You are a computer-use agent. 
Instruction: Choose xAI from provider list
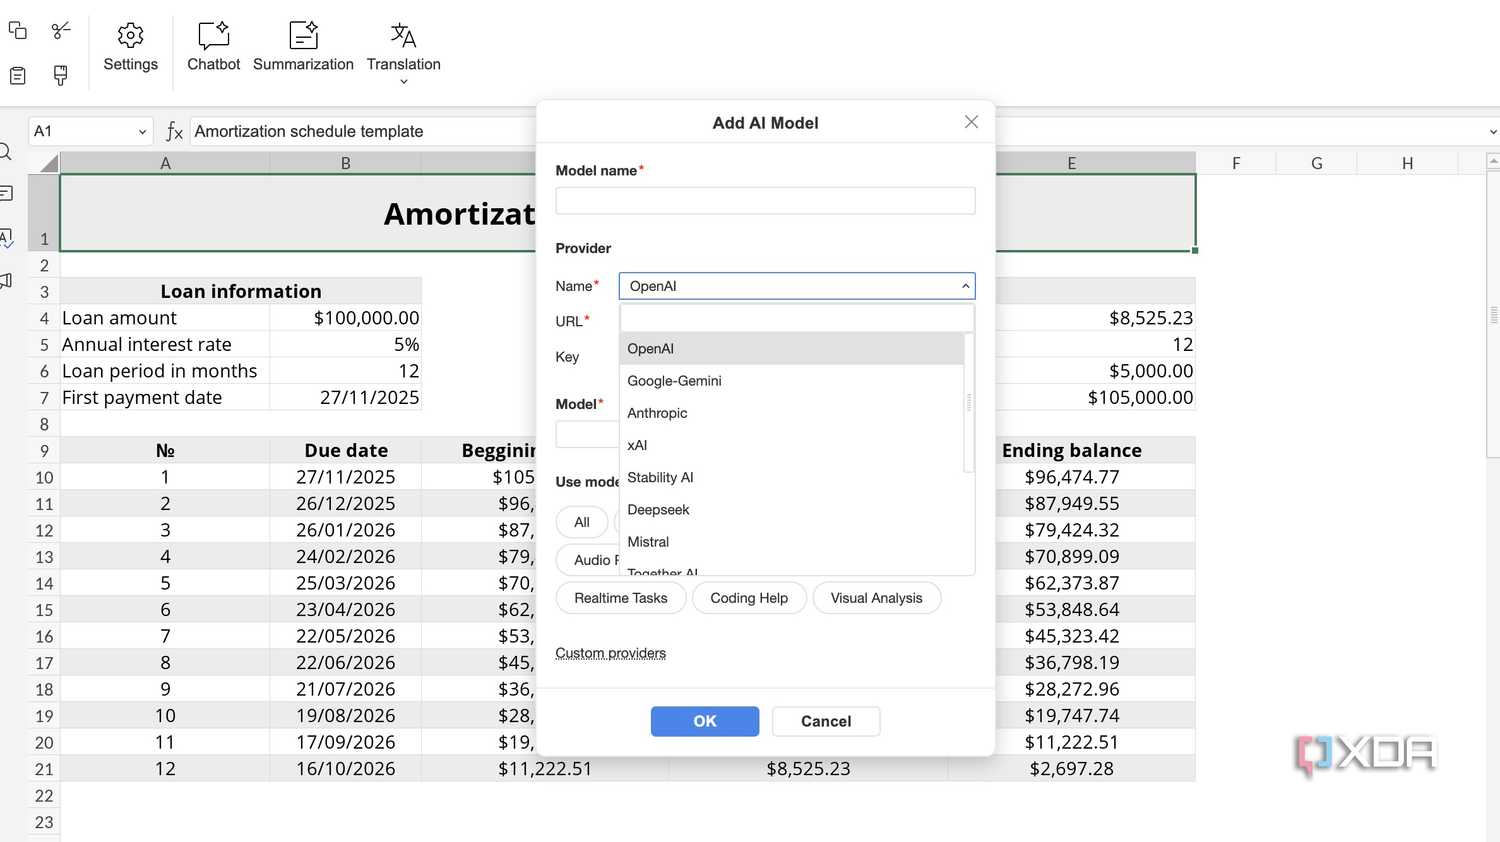[792, 445]
